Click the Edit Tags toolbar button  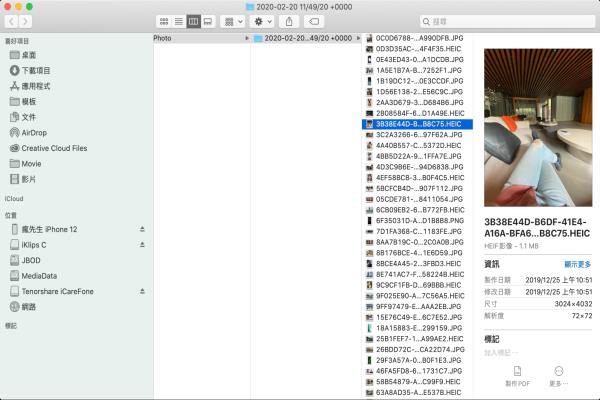tap(314, 21)
